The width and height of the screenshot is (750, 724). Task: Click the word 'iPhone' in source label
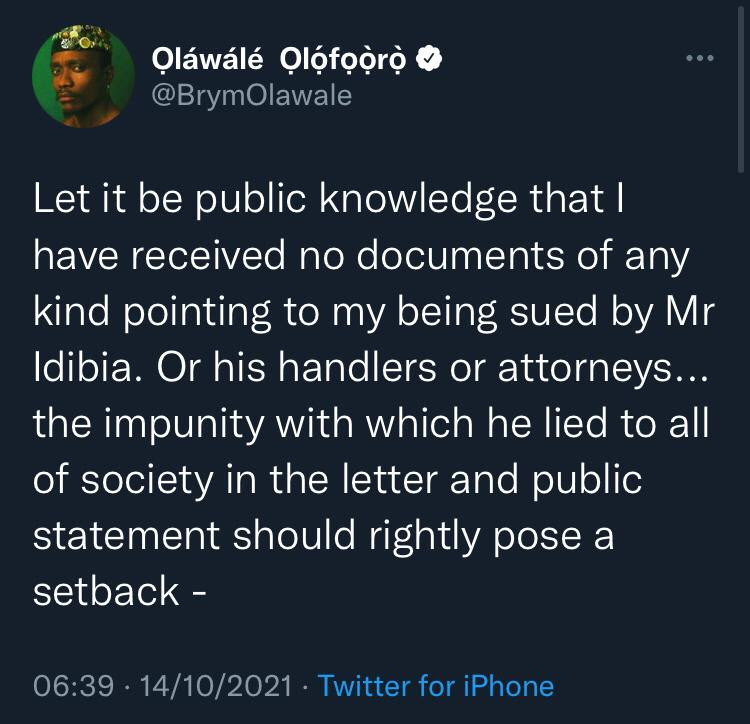pyautogui.click(x=508, y=686)
